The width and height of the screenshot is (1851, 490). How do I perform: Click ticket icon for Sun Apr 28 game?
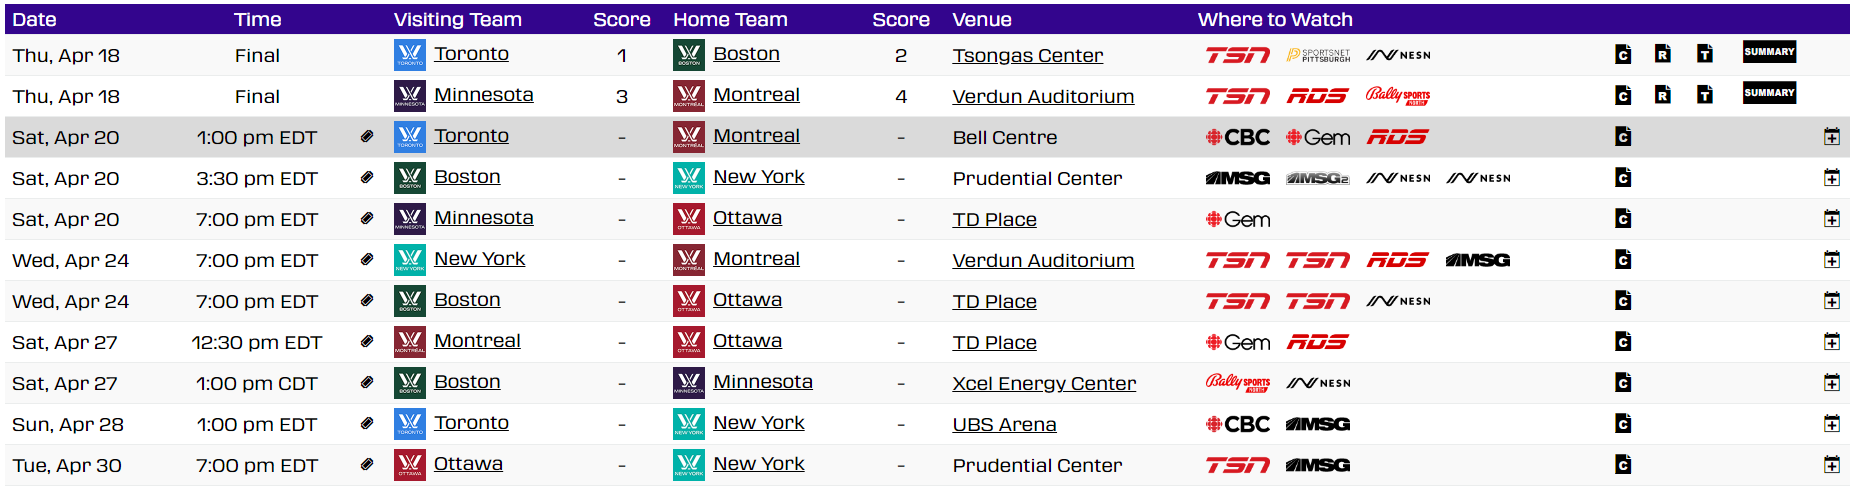[x=367, y=424]
